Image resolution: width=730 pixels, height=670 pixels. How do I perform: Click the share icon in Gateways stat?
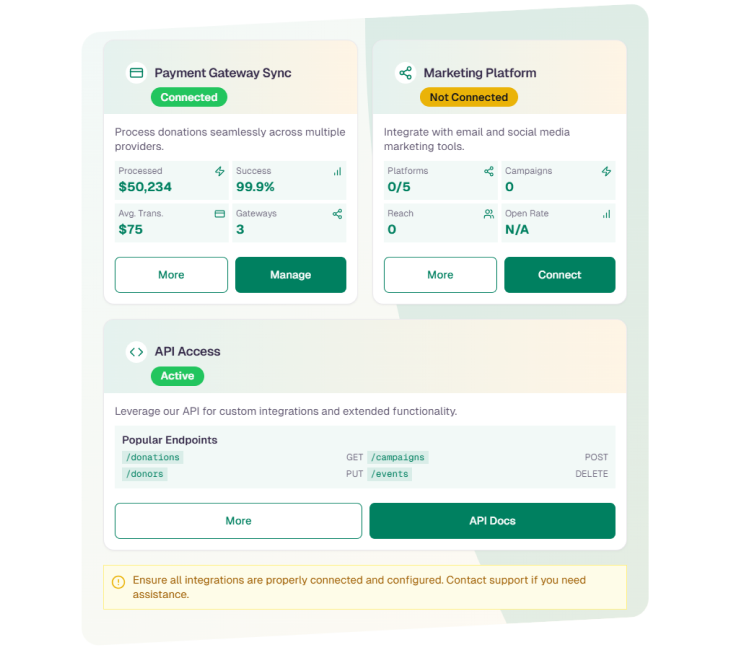coord(337,214)
